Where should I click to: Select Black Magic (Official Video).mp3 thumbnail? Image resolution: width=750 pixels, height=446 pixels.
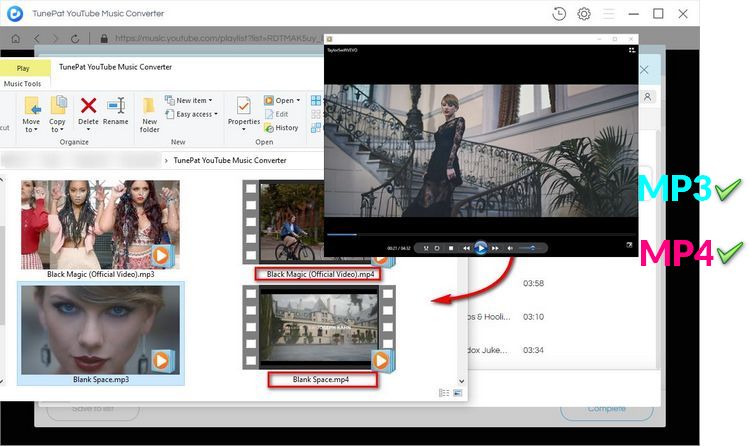point(100,224)
